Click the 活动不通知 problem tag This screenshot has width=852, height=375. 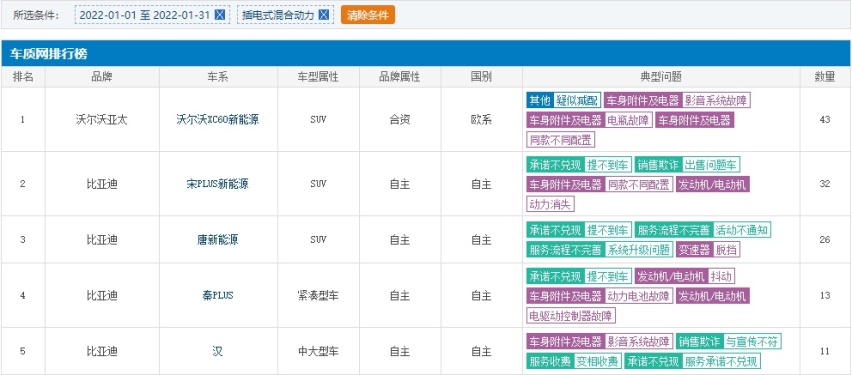coord(742,230)
